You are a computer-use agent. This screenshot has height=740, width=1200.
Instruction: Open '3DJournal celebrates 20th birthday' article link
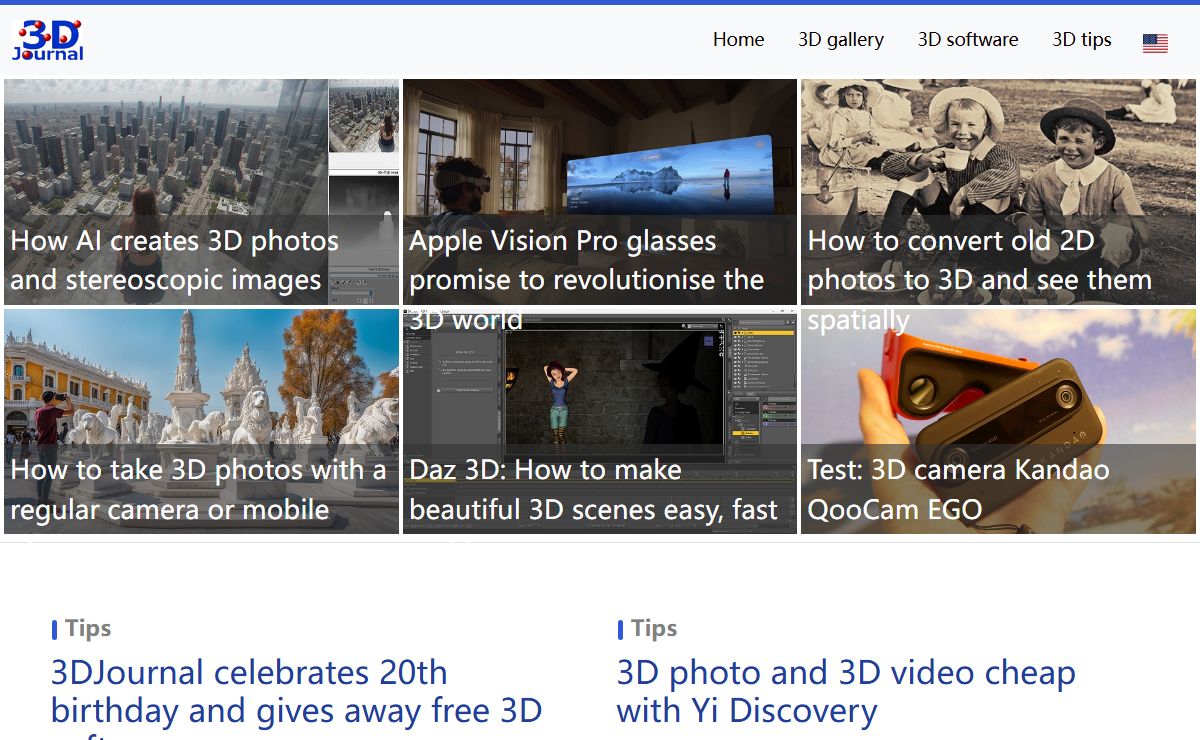click(297, 697)
